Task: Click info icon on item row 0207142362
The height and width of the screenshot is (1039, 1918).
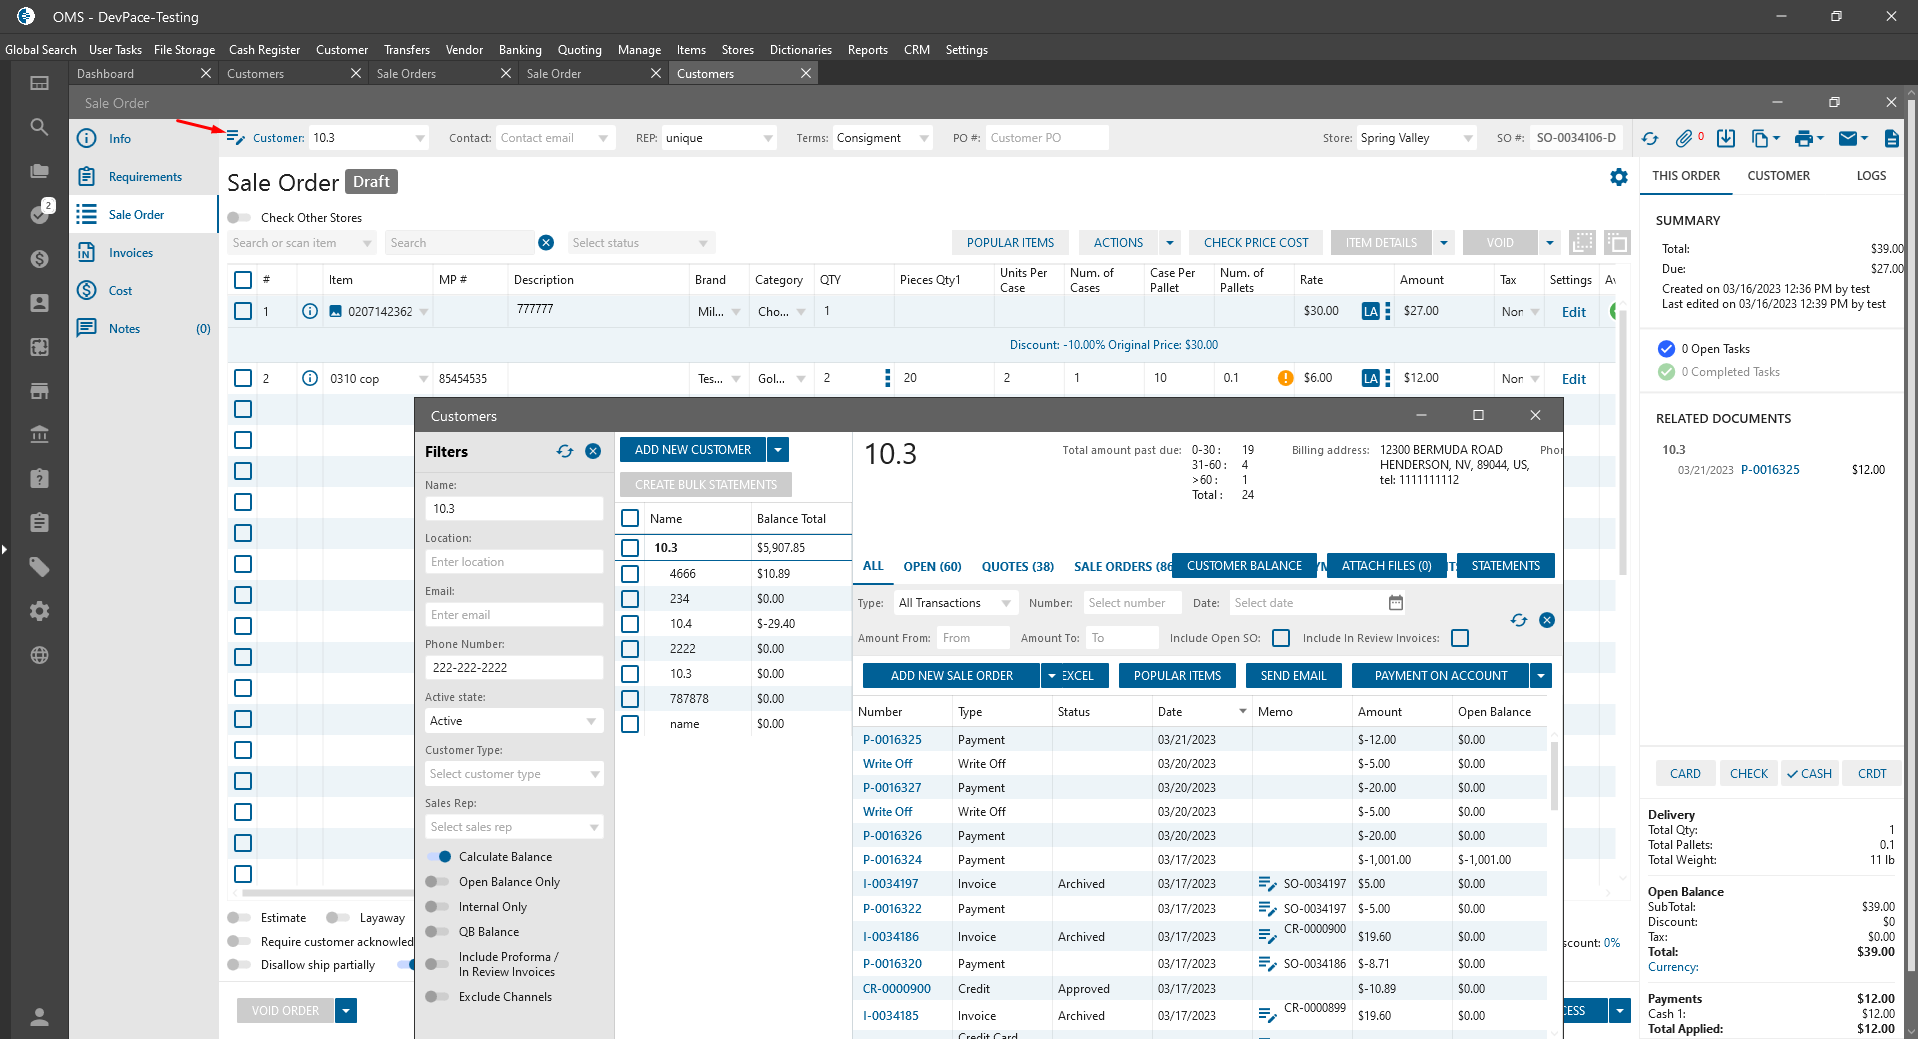Action: (310, 311)
